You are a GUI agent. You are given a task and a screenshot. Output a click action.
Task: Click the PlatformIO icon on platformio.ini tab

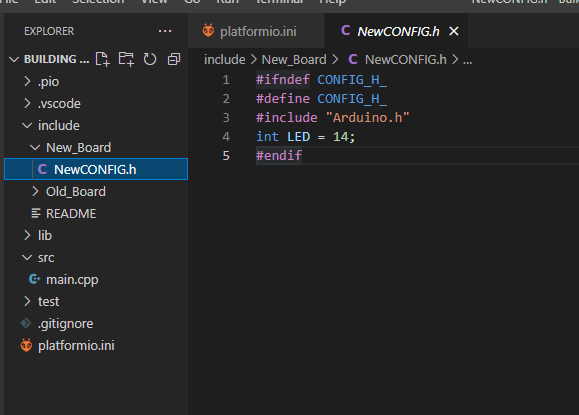click(x=208, y=31)
